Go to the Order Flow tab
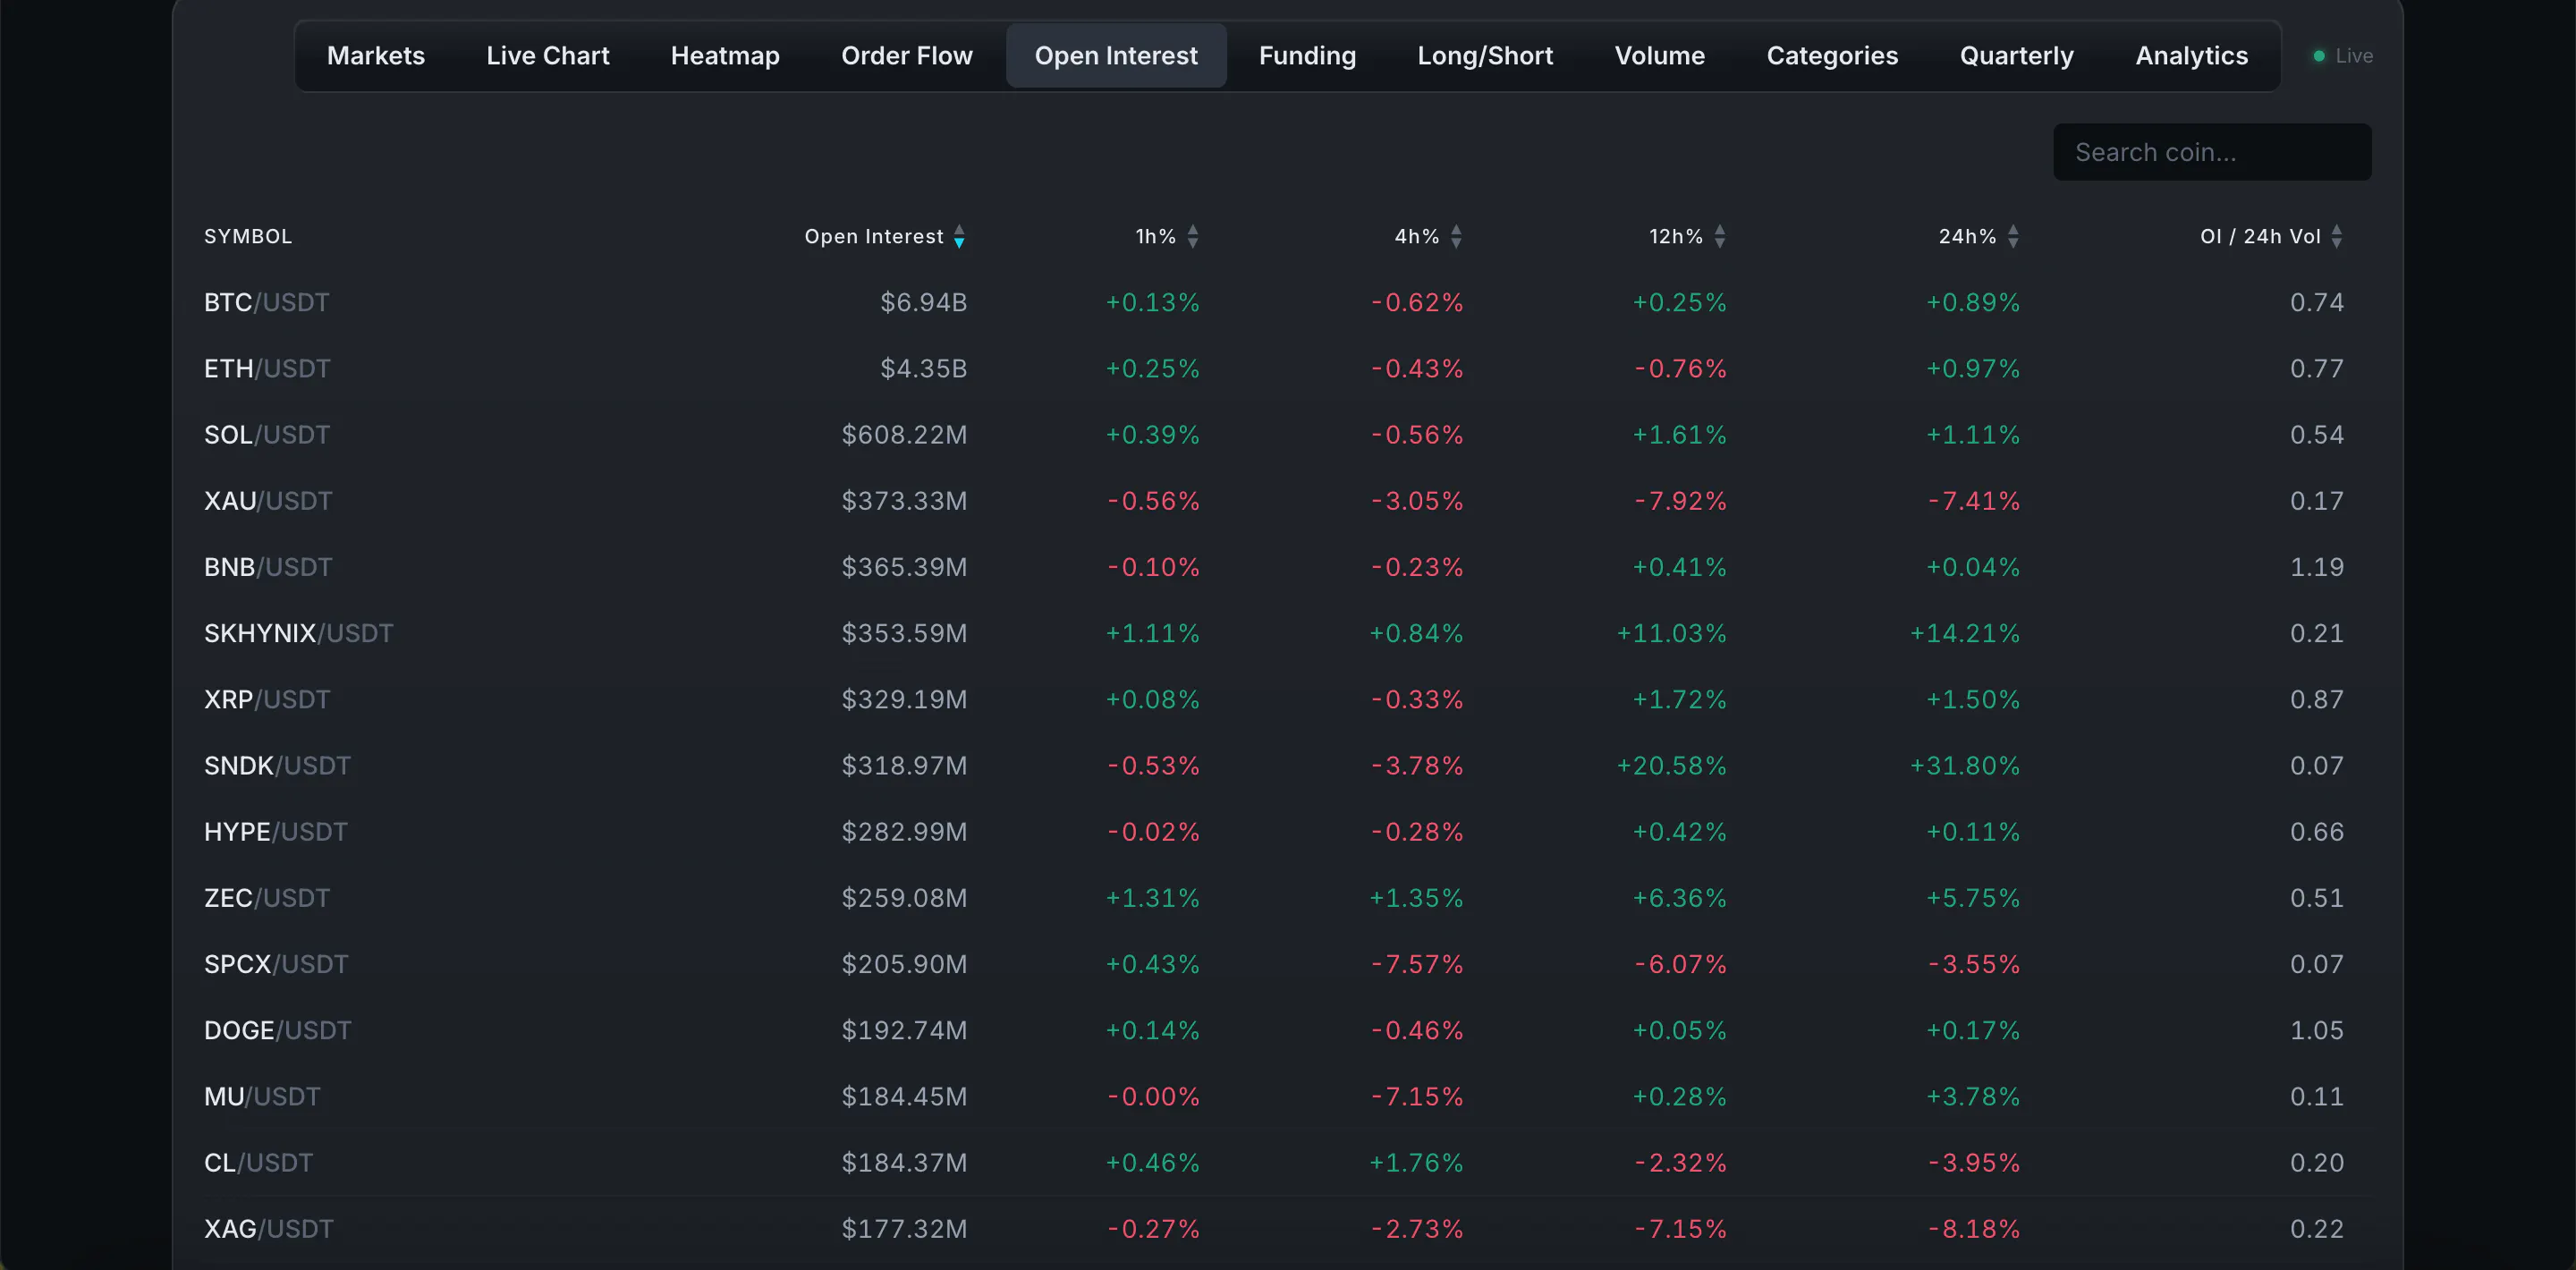Image resolution: width=2576 pixels, height=1270 pixels. (907, 56)
